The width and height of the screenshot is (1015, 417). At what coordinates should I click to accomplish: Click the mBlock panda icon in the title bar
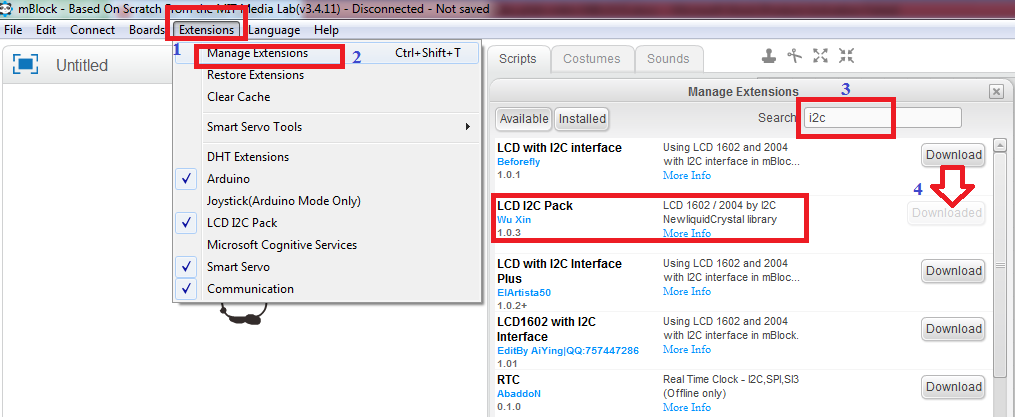(6, 9)
